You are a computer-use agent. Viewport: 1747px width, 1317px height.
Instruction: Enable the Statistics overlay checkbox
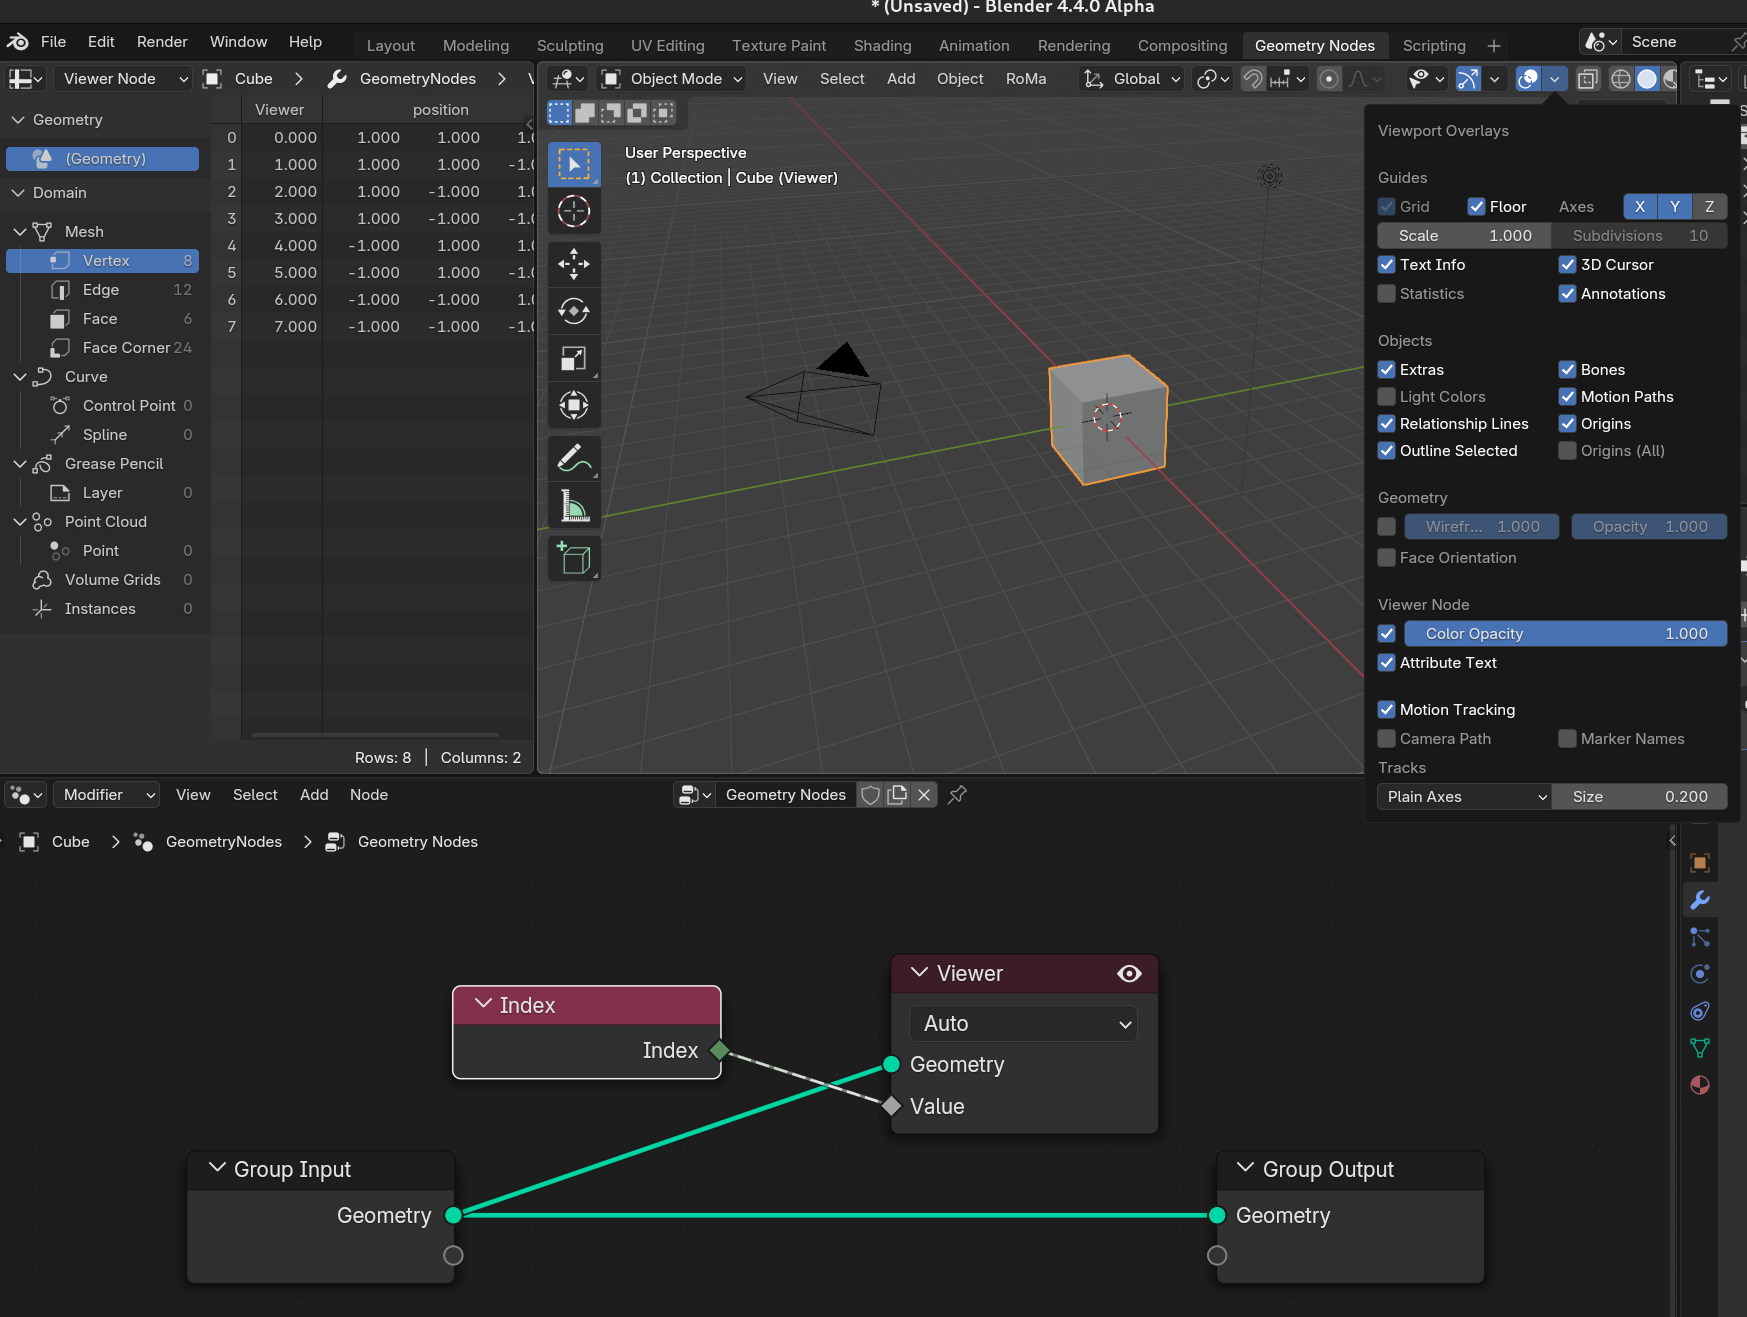(x=1387, y=294)
